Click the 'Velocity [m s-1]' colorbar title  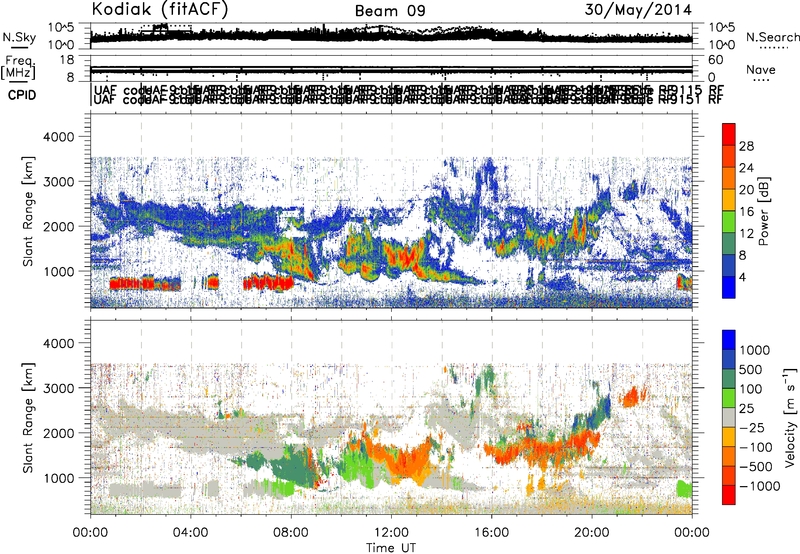click(x=790, y=417)
